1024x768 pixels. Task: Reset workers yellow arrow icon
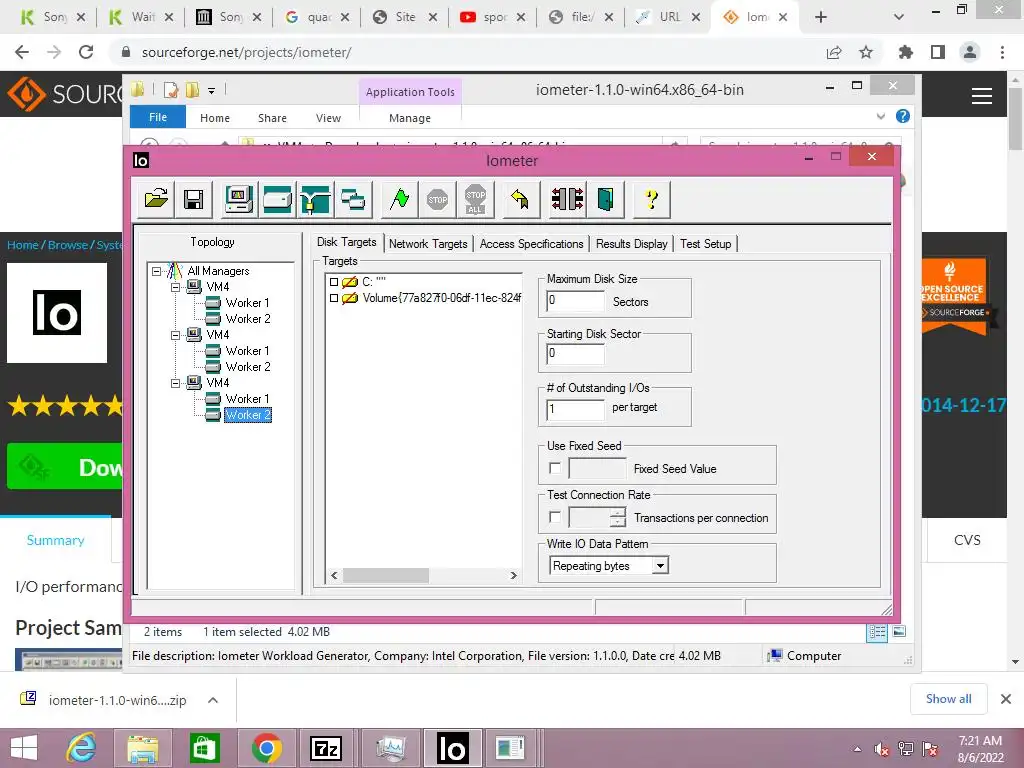520,199
